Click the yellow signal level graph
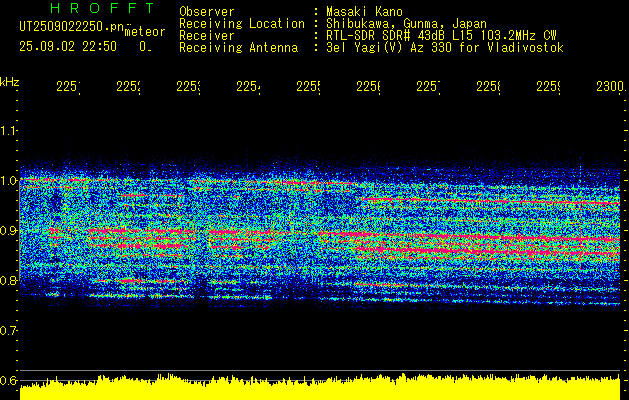The width and height of the screenshot is (629, 400). [320, 387]
